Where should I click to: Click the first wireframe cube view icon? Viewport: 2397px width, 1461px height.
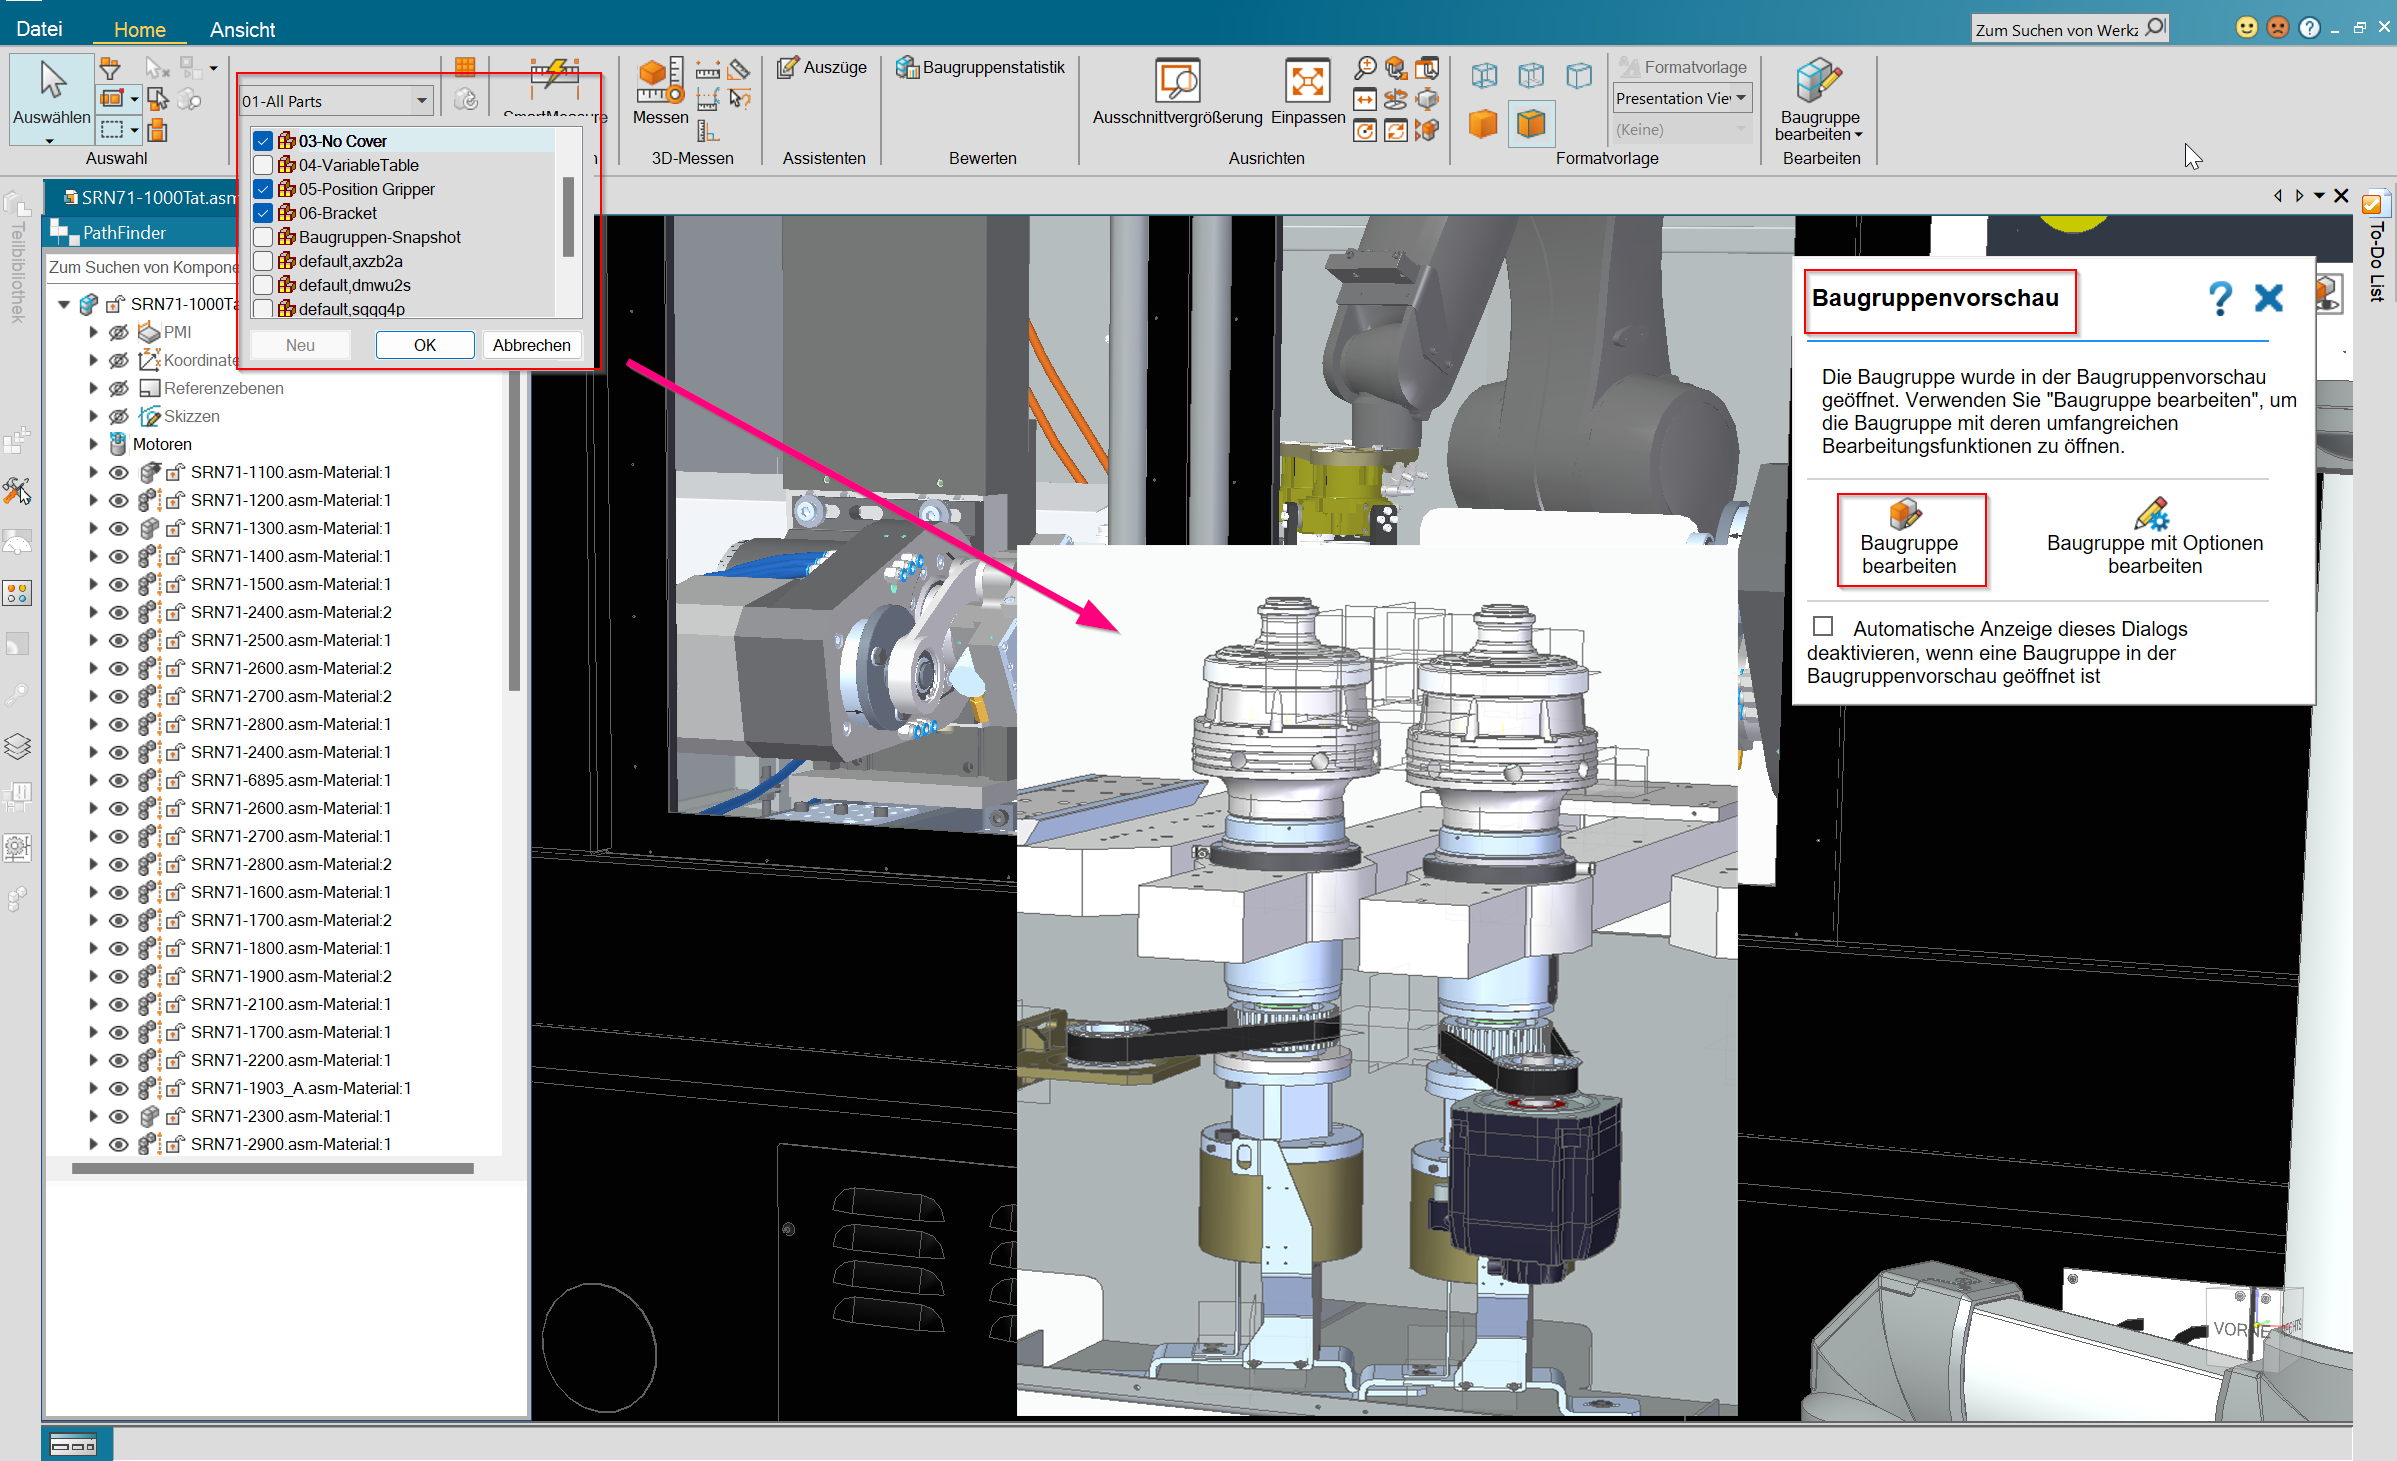point(1484,75)
